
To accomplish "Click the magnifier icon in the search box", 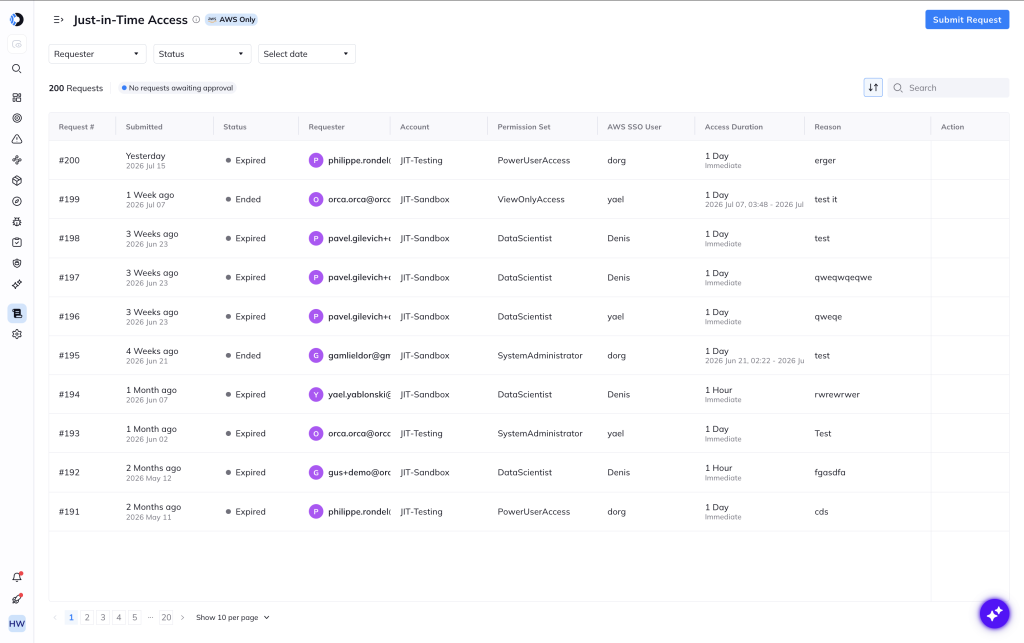I will point(898,87).
